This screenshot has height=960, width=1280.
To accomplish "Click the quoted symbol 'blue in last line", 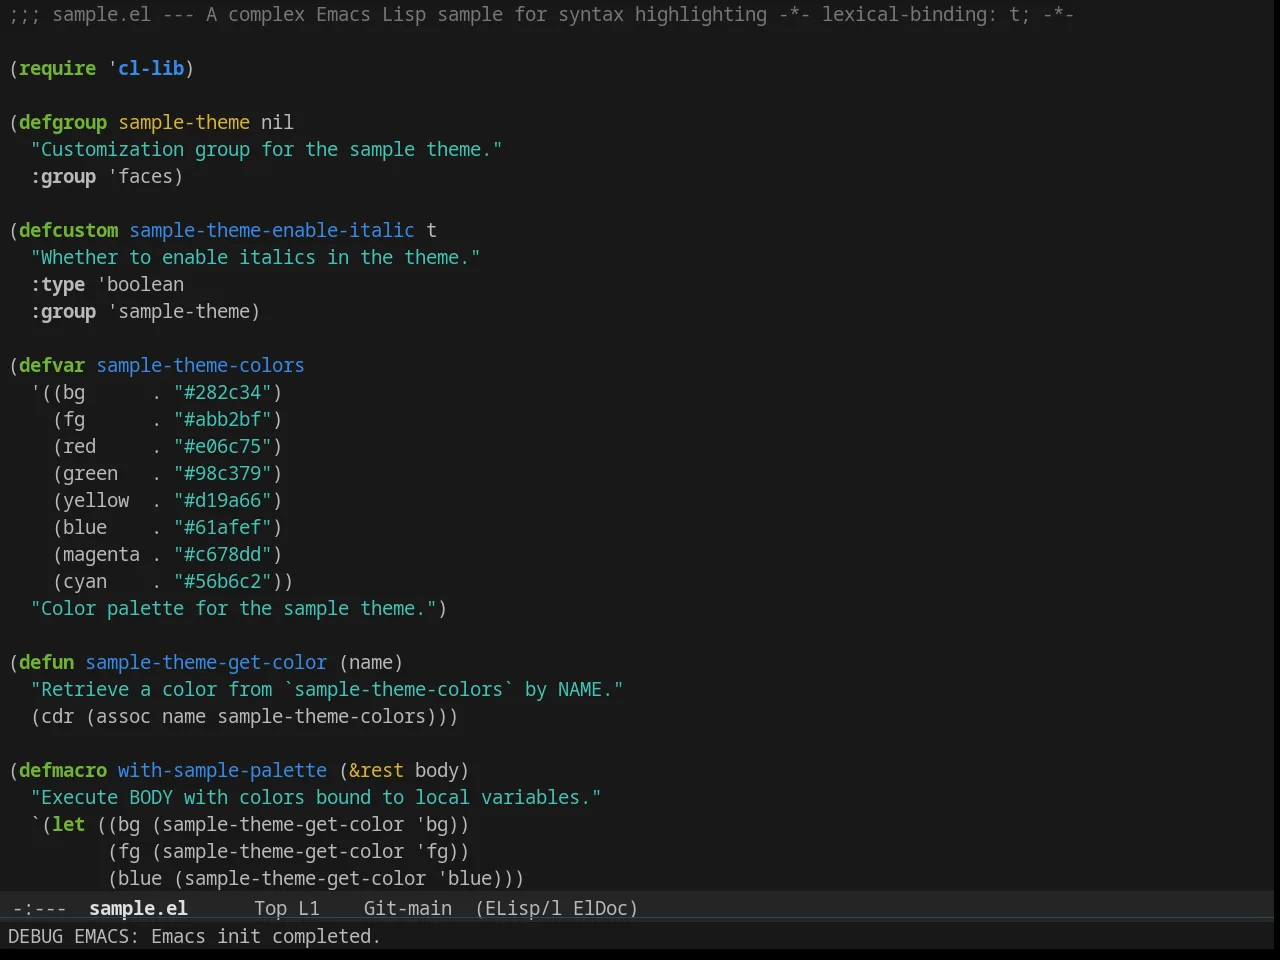I will pos(465,878).
